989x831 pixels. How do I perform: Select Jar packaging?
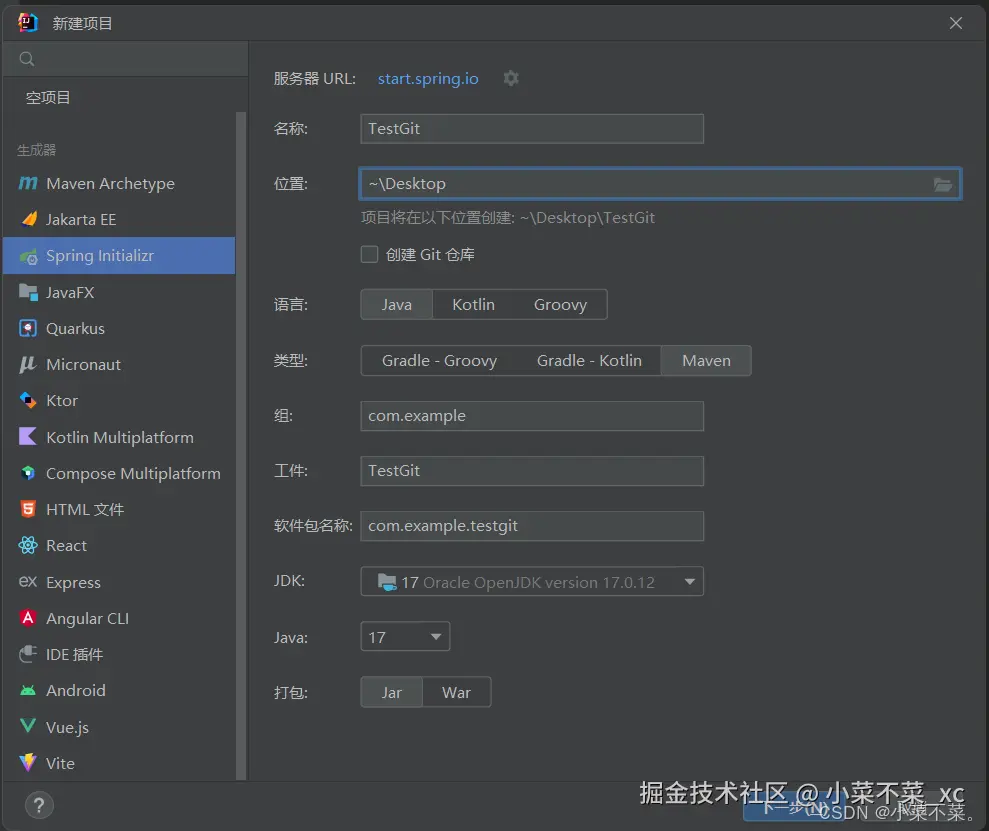392,692
